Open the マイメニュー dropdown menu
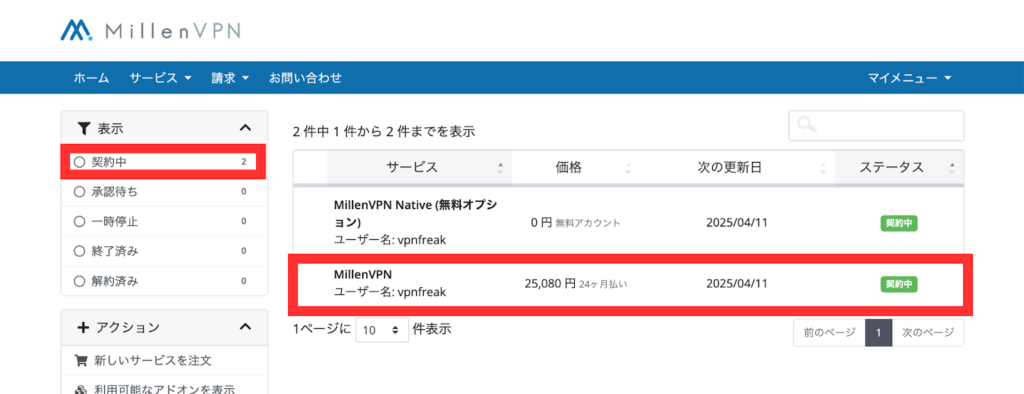 pyautogui.click(x=909, y=78)
